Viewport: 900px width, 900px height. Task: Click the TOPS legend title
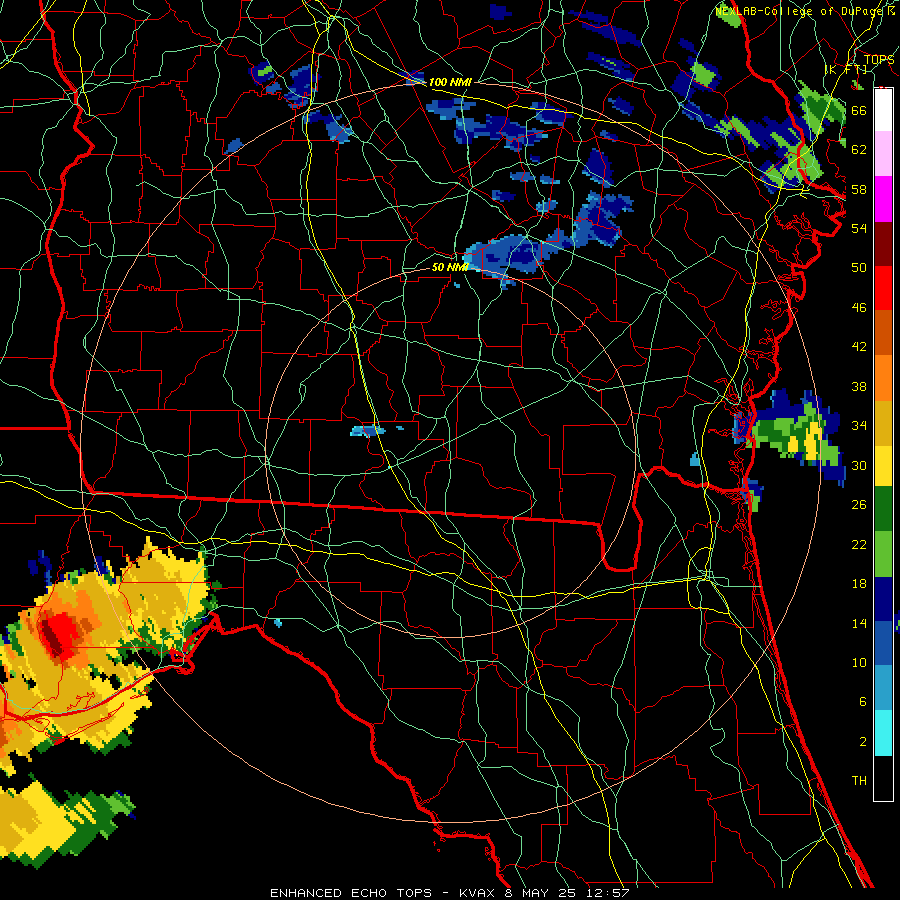pyautogui.click(x=878, y=59)
